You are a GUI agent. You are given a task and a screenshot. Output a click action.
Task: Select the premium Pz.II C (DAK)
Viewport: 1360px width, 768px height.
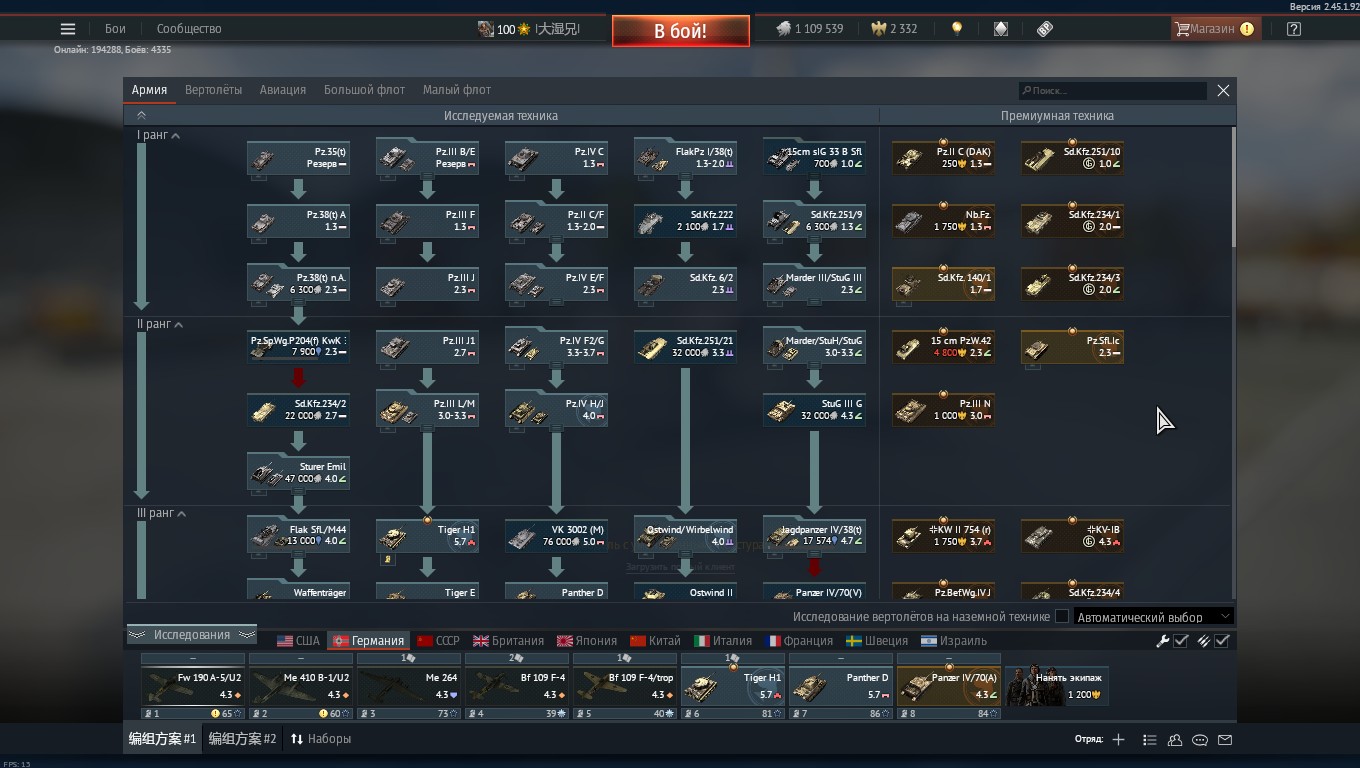click(x=943, y=158)
